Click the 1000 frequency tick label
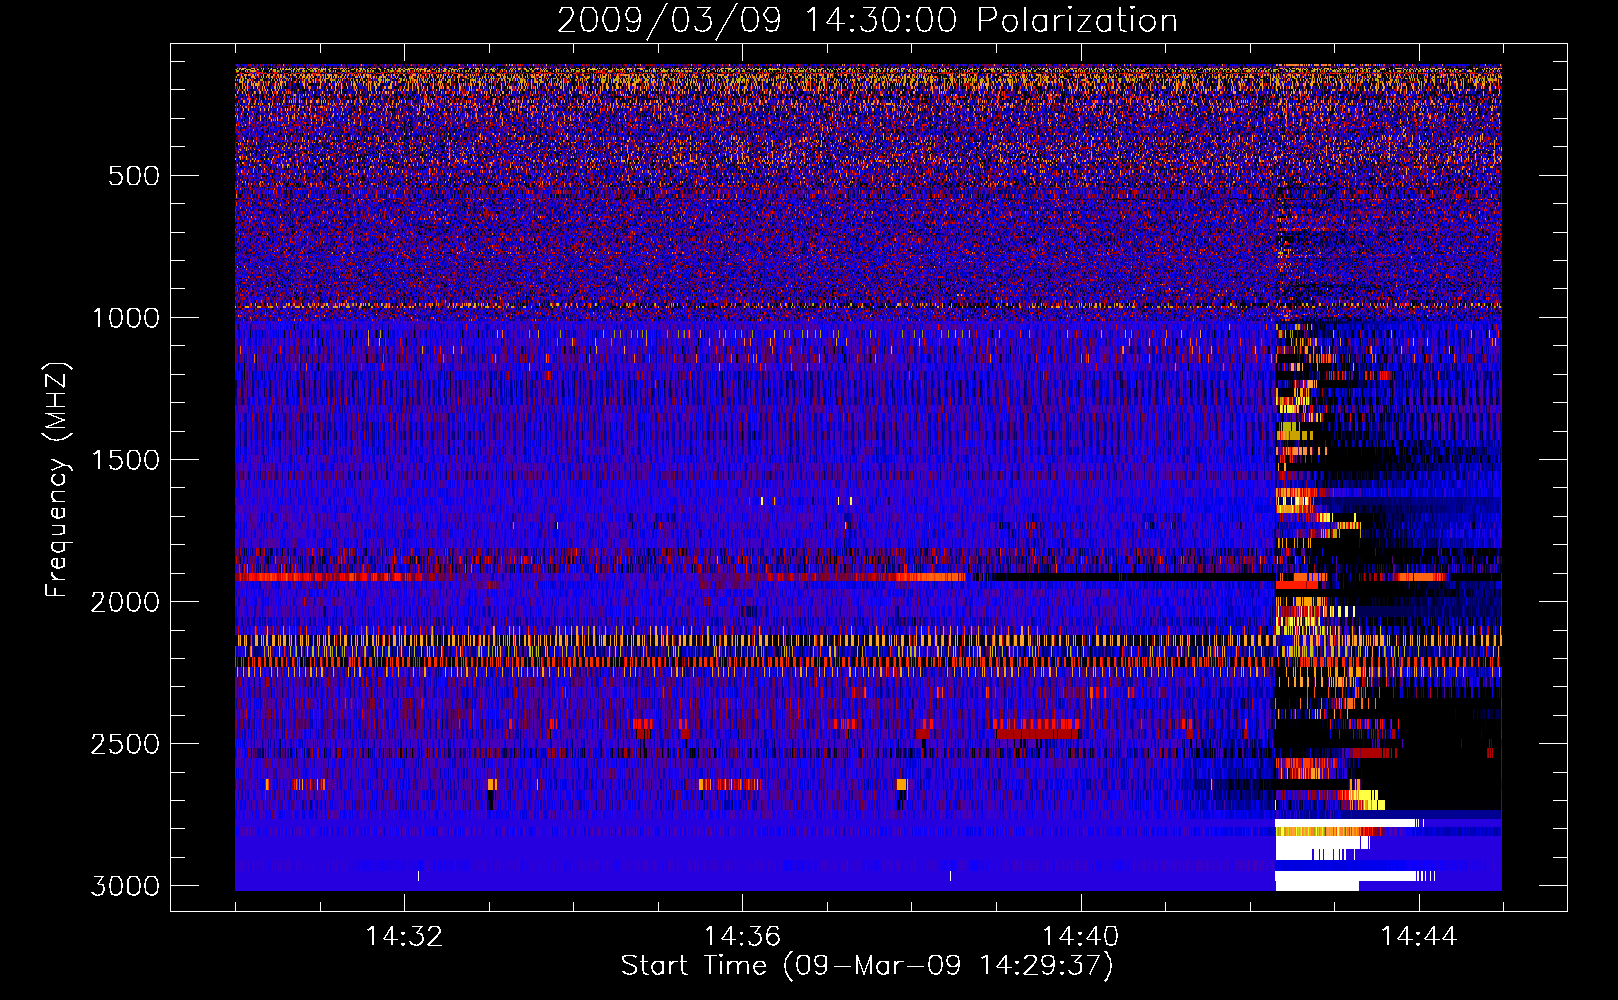This screenshot has height=1000, width=1618. [x=125, y=318]
